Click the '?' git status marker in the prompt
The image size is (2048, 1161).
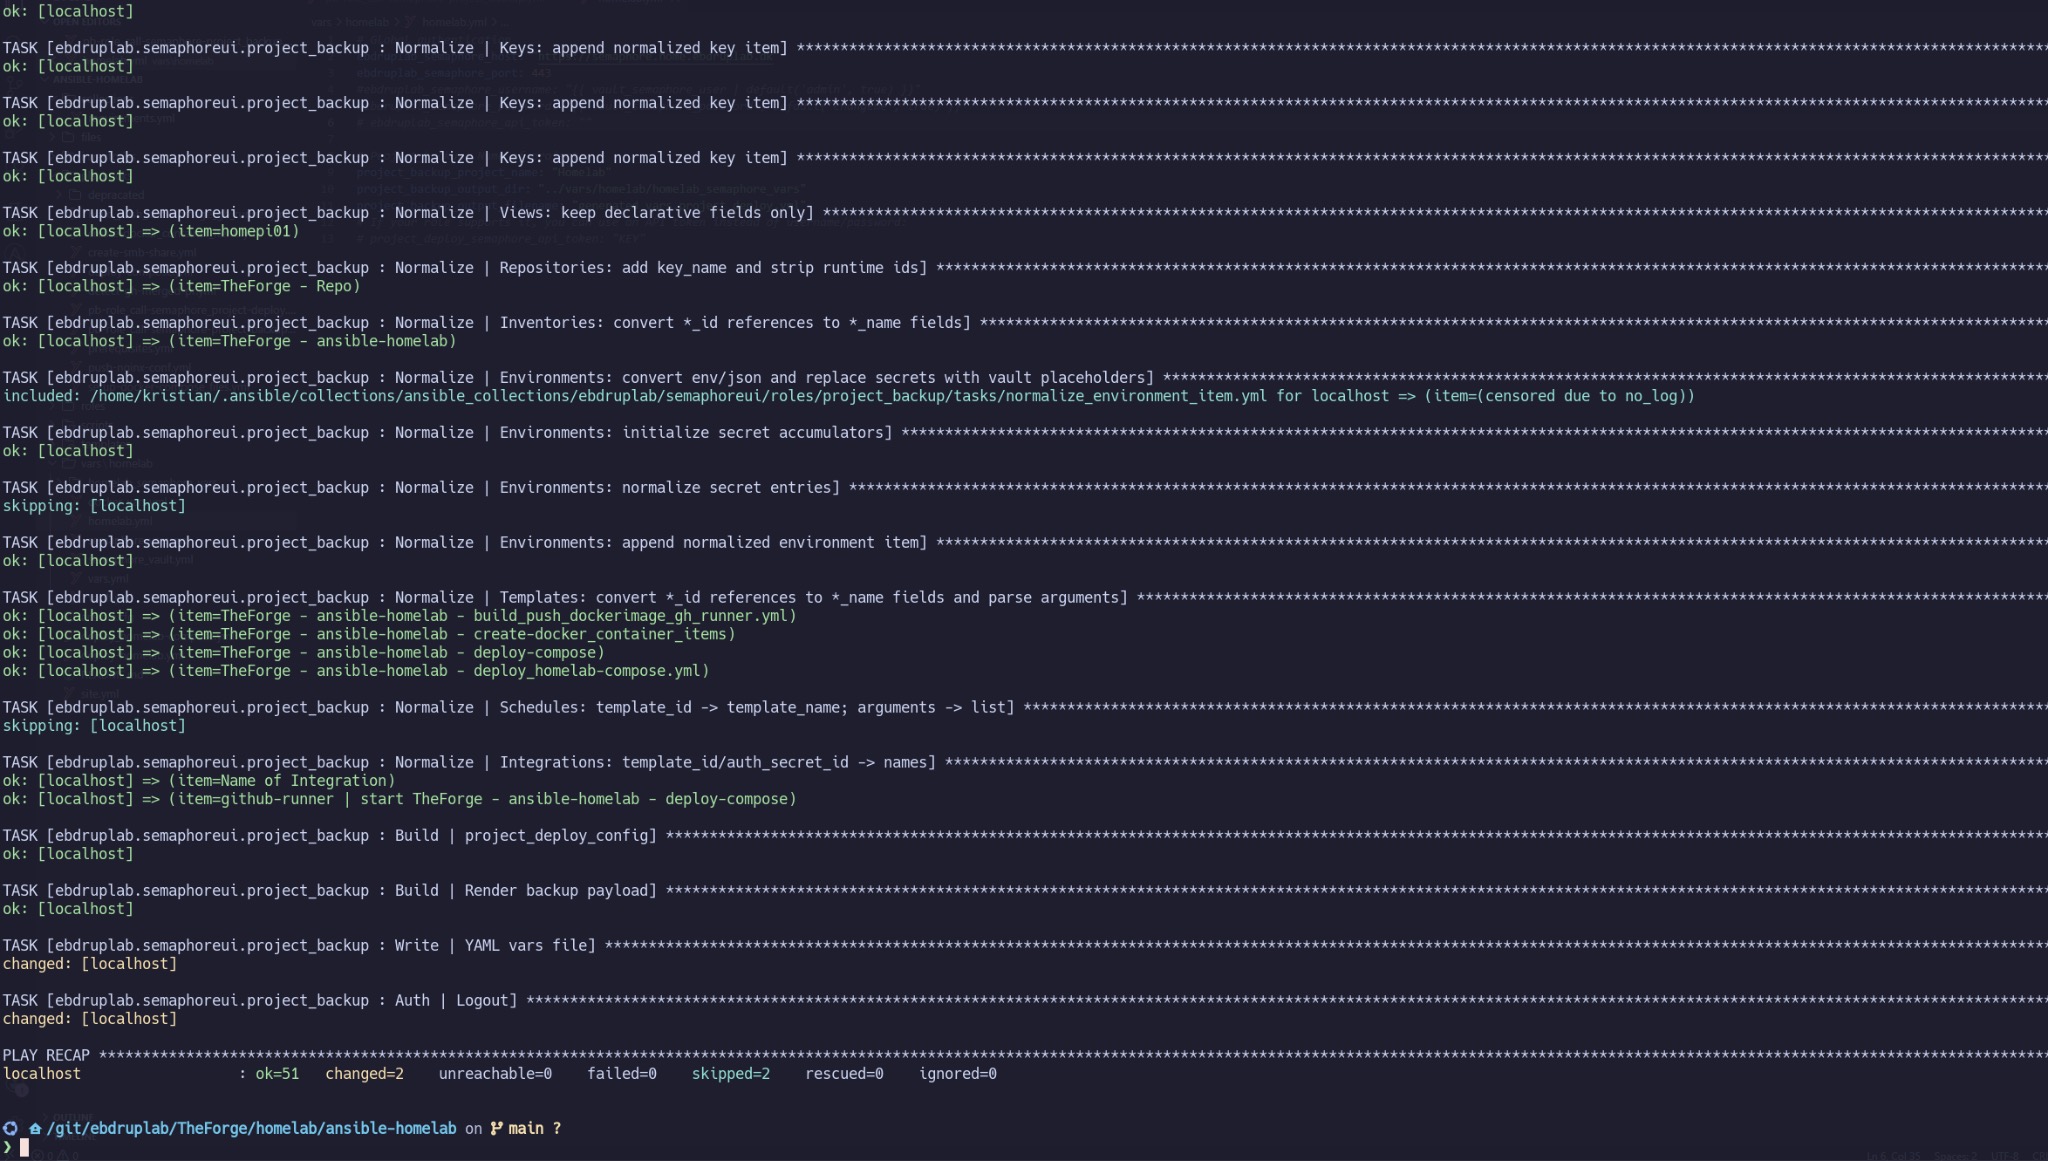pos(557,1128)
